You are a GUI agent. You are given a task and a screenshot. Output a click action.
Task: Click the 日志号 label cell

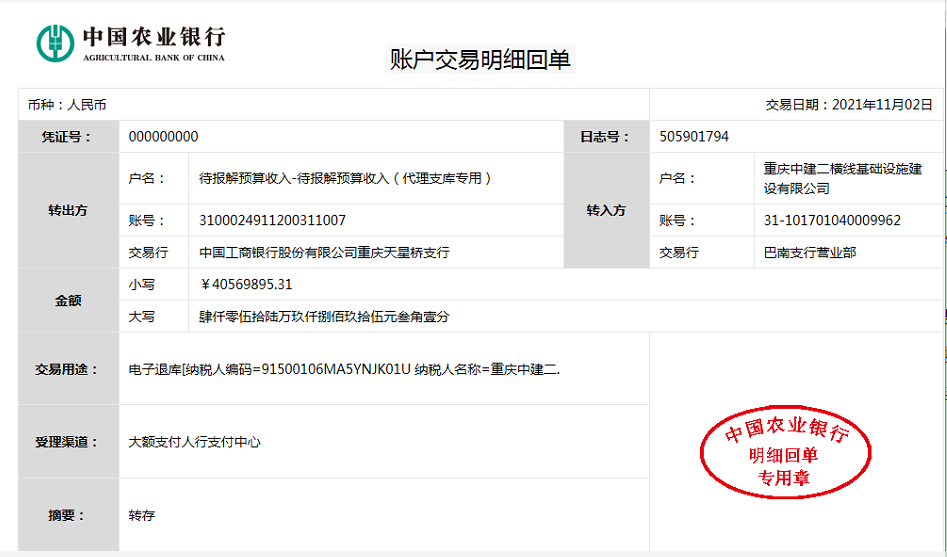click(606, 137)
